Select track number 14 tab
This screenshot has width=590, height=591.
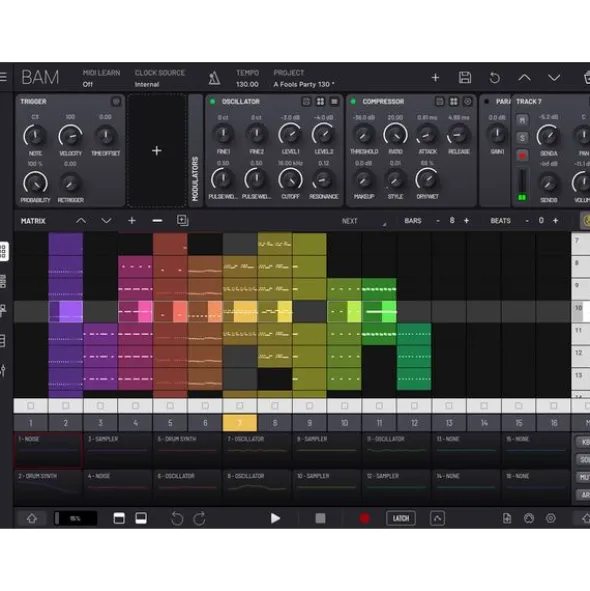coord(484,423)
